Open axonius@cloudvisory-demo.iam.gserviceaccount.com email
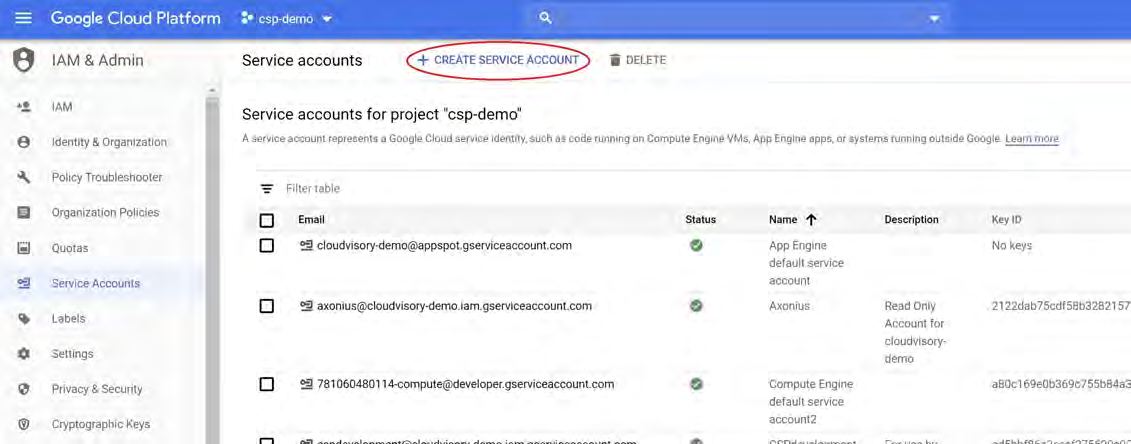This screenshot has height=444, width=1131. tap(454, 306)
